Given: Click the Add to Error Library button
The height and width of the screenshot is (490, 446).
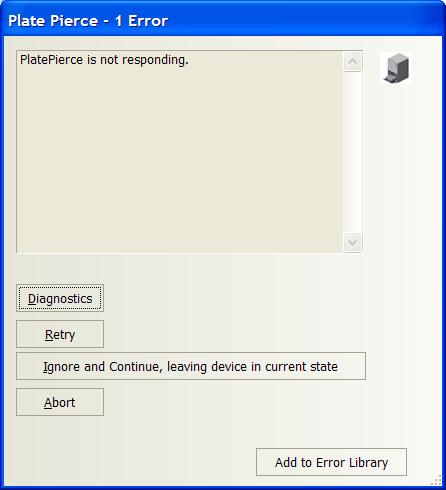Looking at the screenshot, I should (331, 462).
